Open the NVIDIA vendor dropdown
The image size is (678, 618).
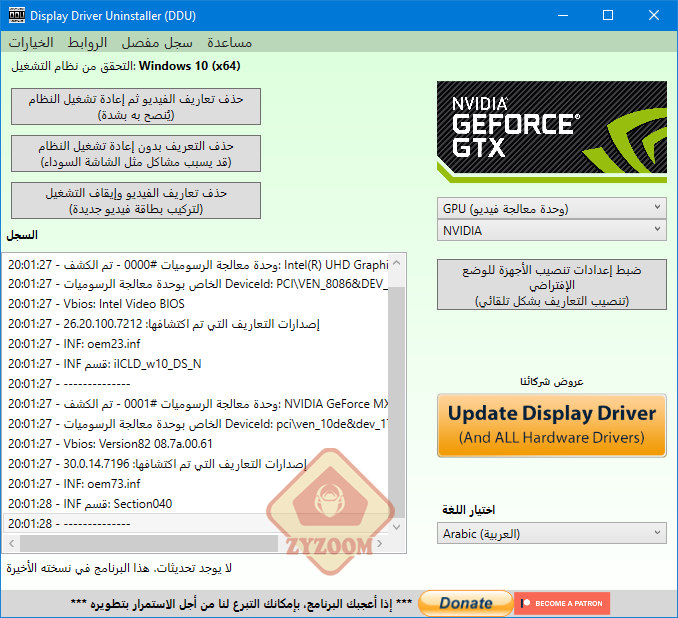(552, 231)
